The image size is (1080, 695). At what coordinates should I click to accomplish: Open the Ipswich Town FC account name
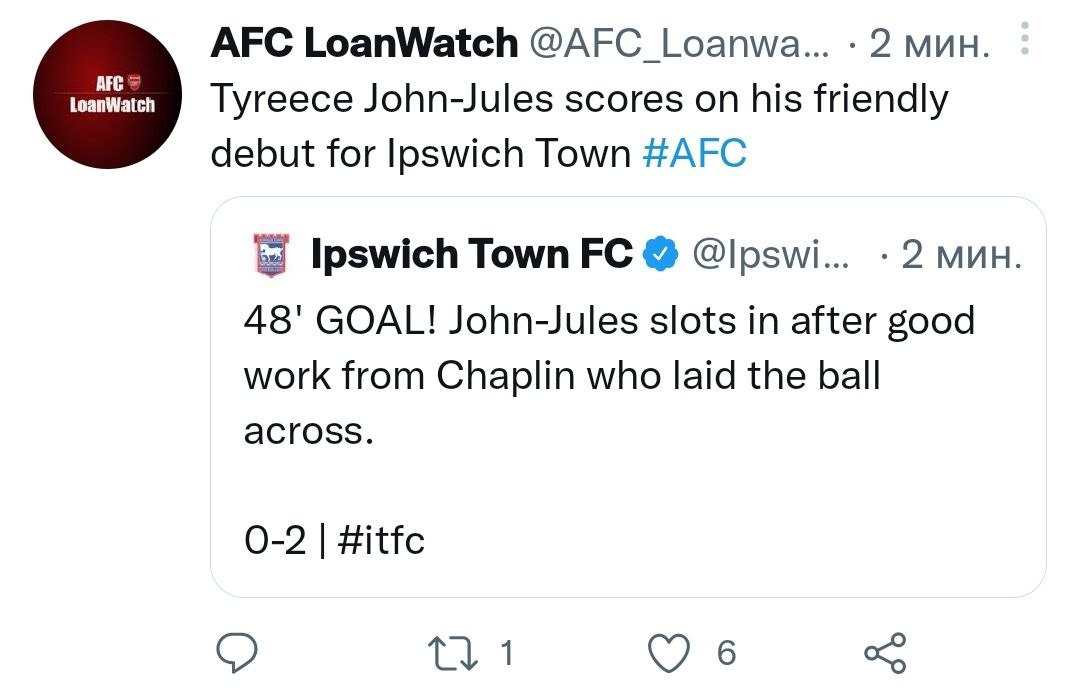coord(472,256)
